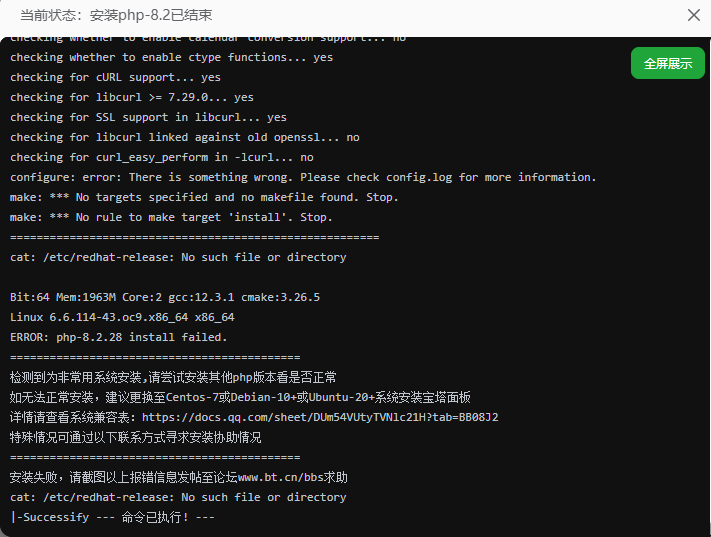
Task: Close the PHP install log dialog
Action: [x=693, y=15]
